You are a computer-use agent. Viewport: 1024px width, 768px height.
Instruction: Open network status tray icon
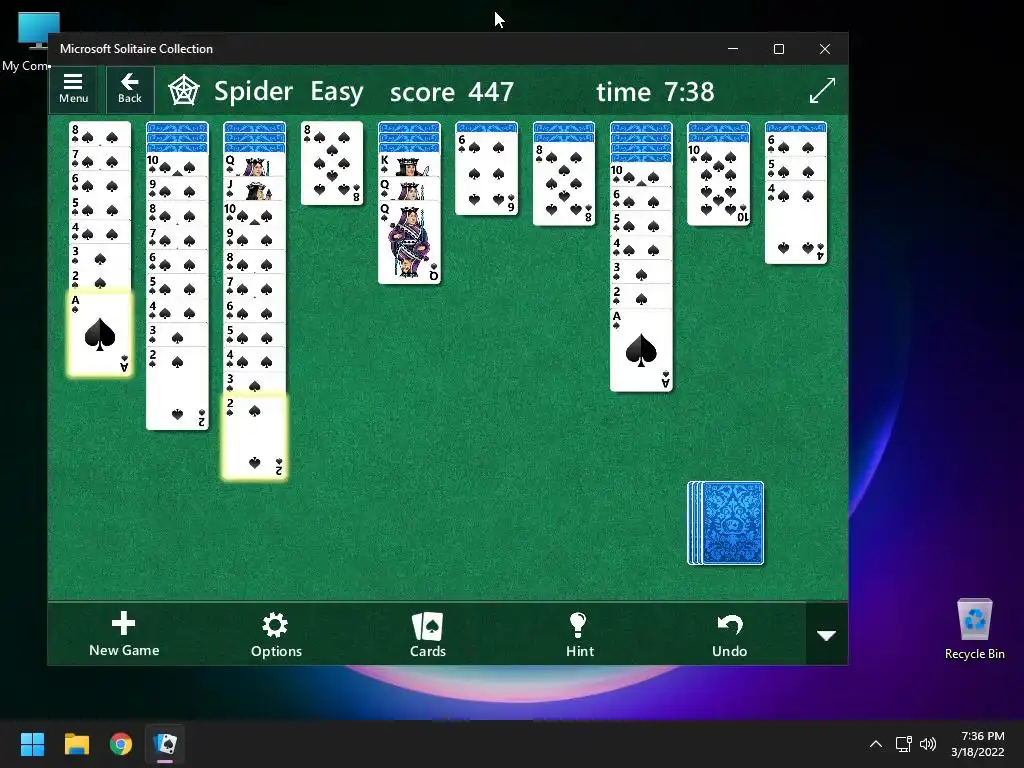903,744
